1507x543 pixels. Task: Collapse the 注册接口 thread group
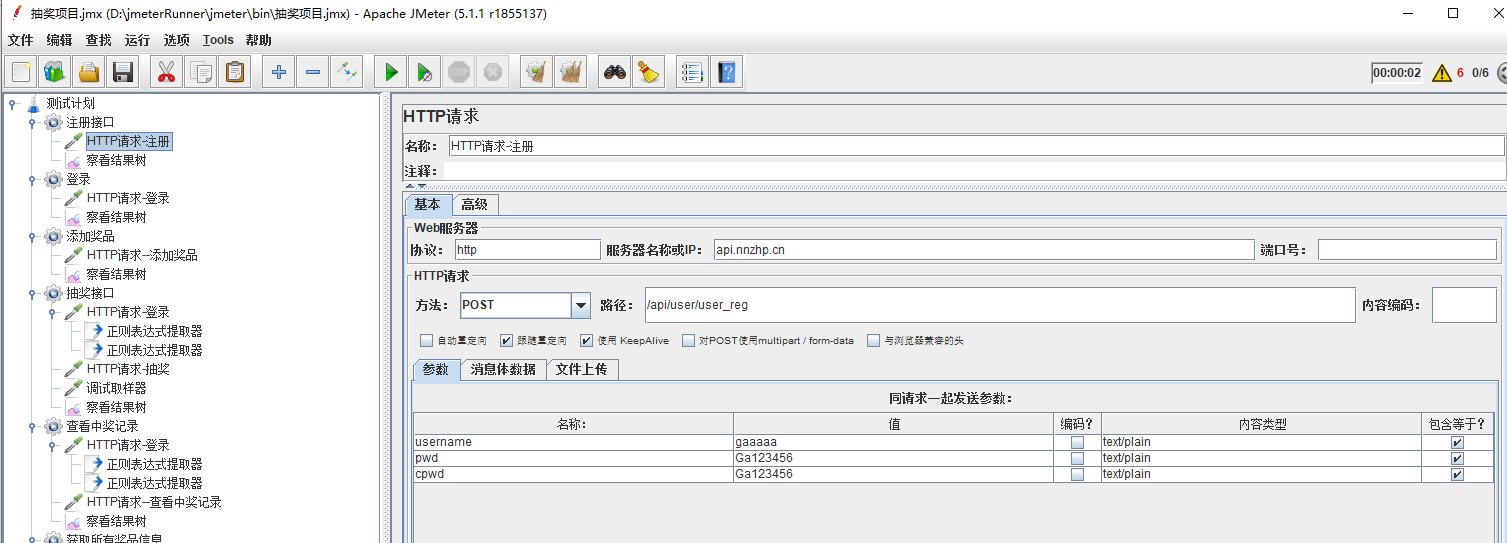[x=32, y=122]
